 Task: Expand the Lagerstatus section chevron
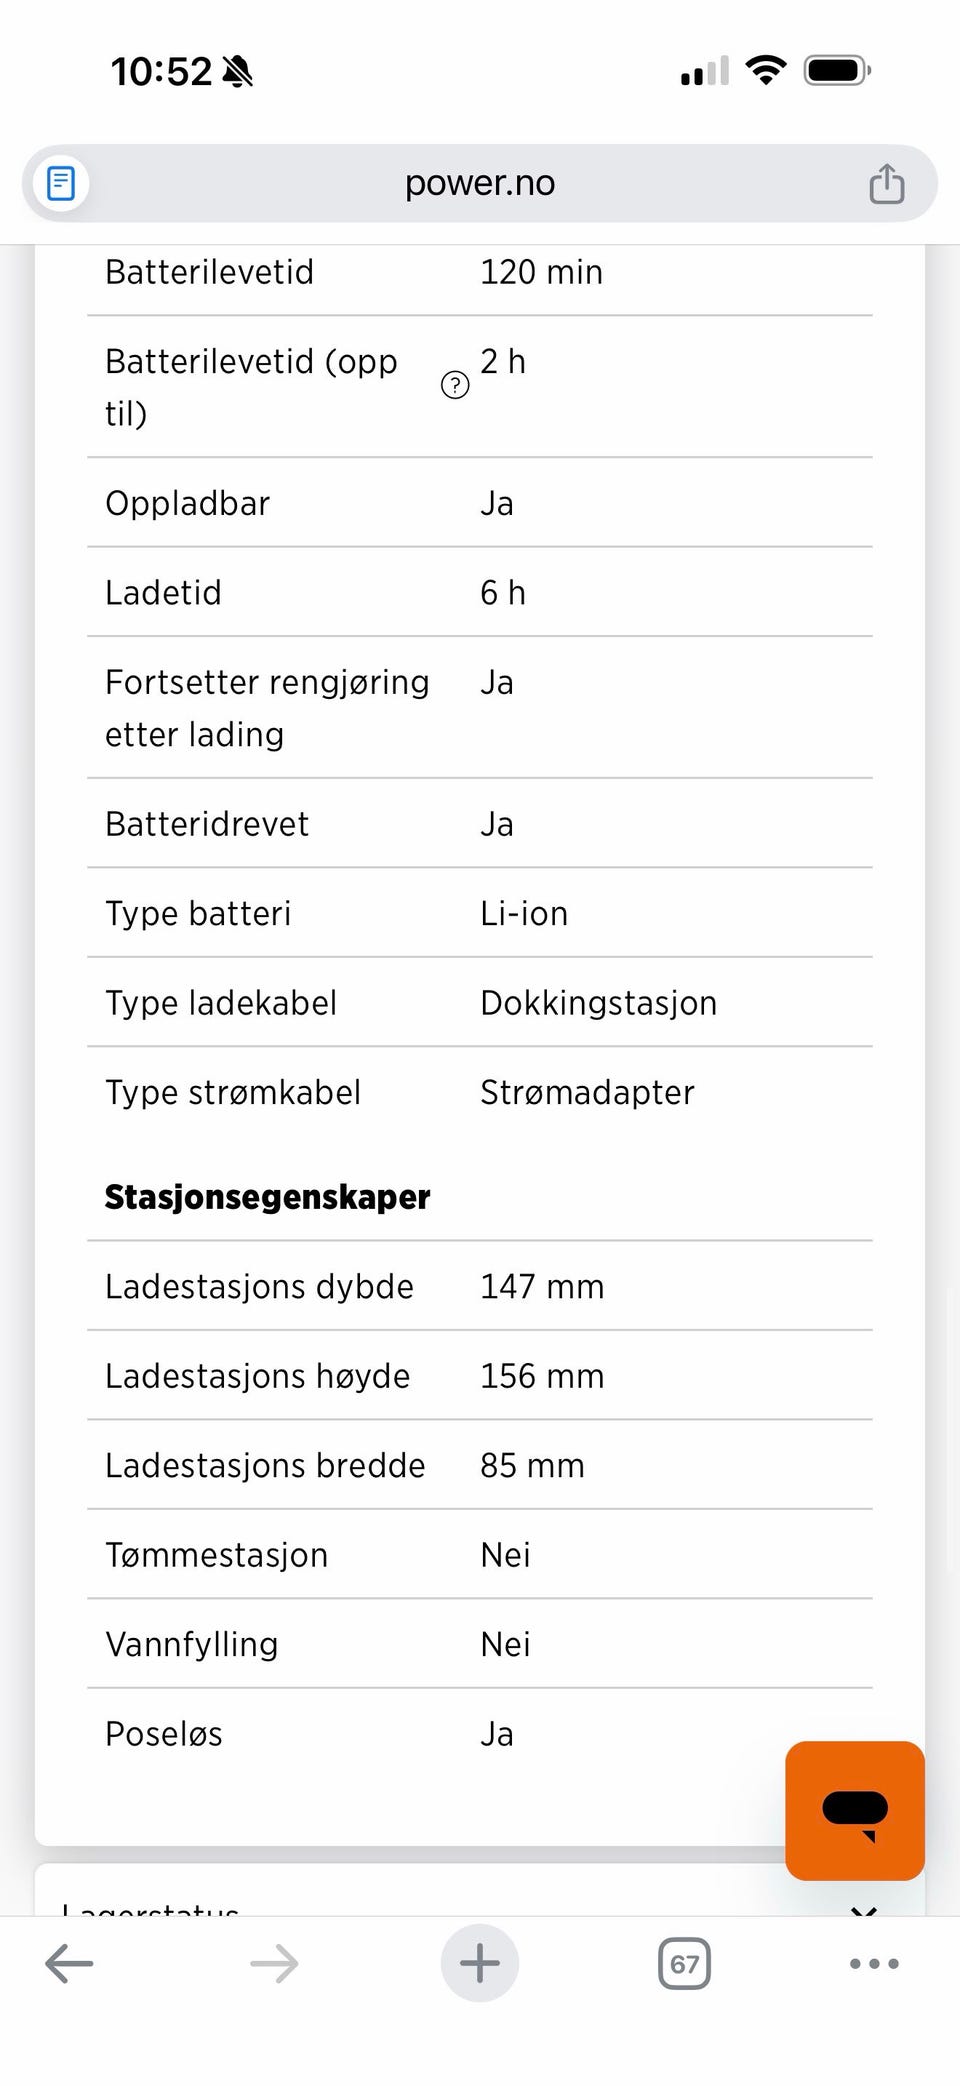tap(863, 1910)
